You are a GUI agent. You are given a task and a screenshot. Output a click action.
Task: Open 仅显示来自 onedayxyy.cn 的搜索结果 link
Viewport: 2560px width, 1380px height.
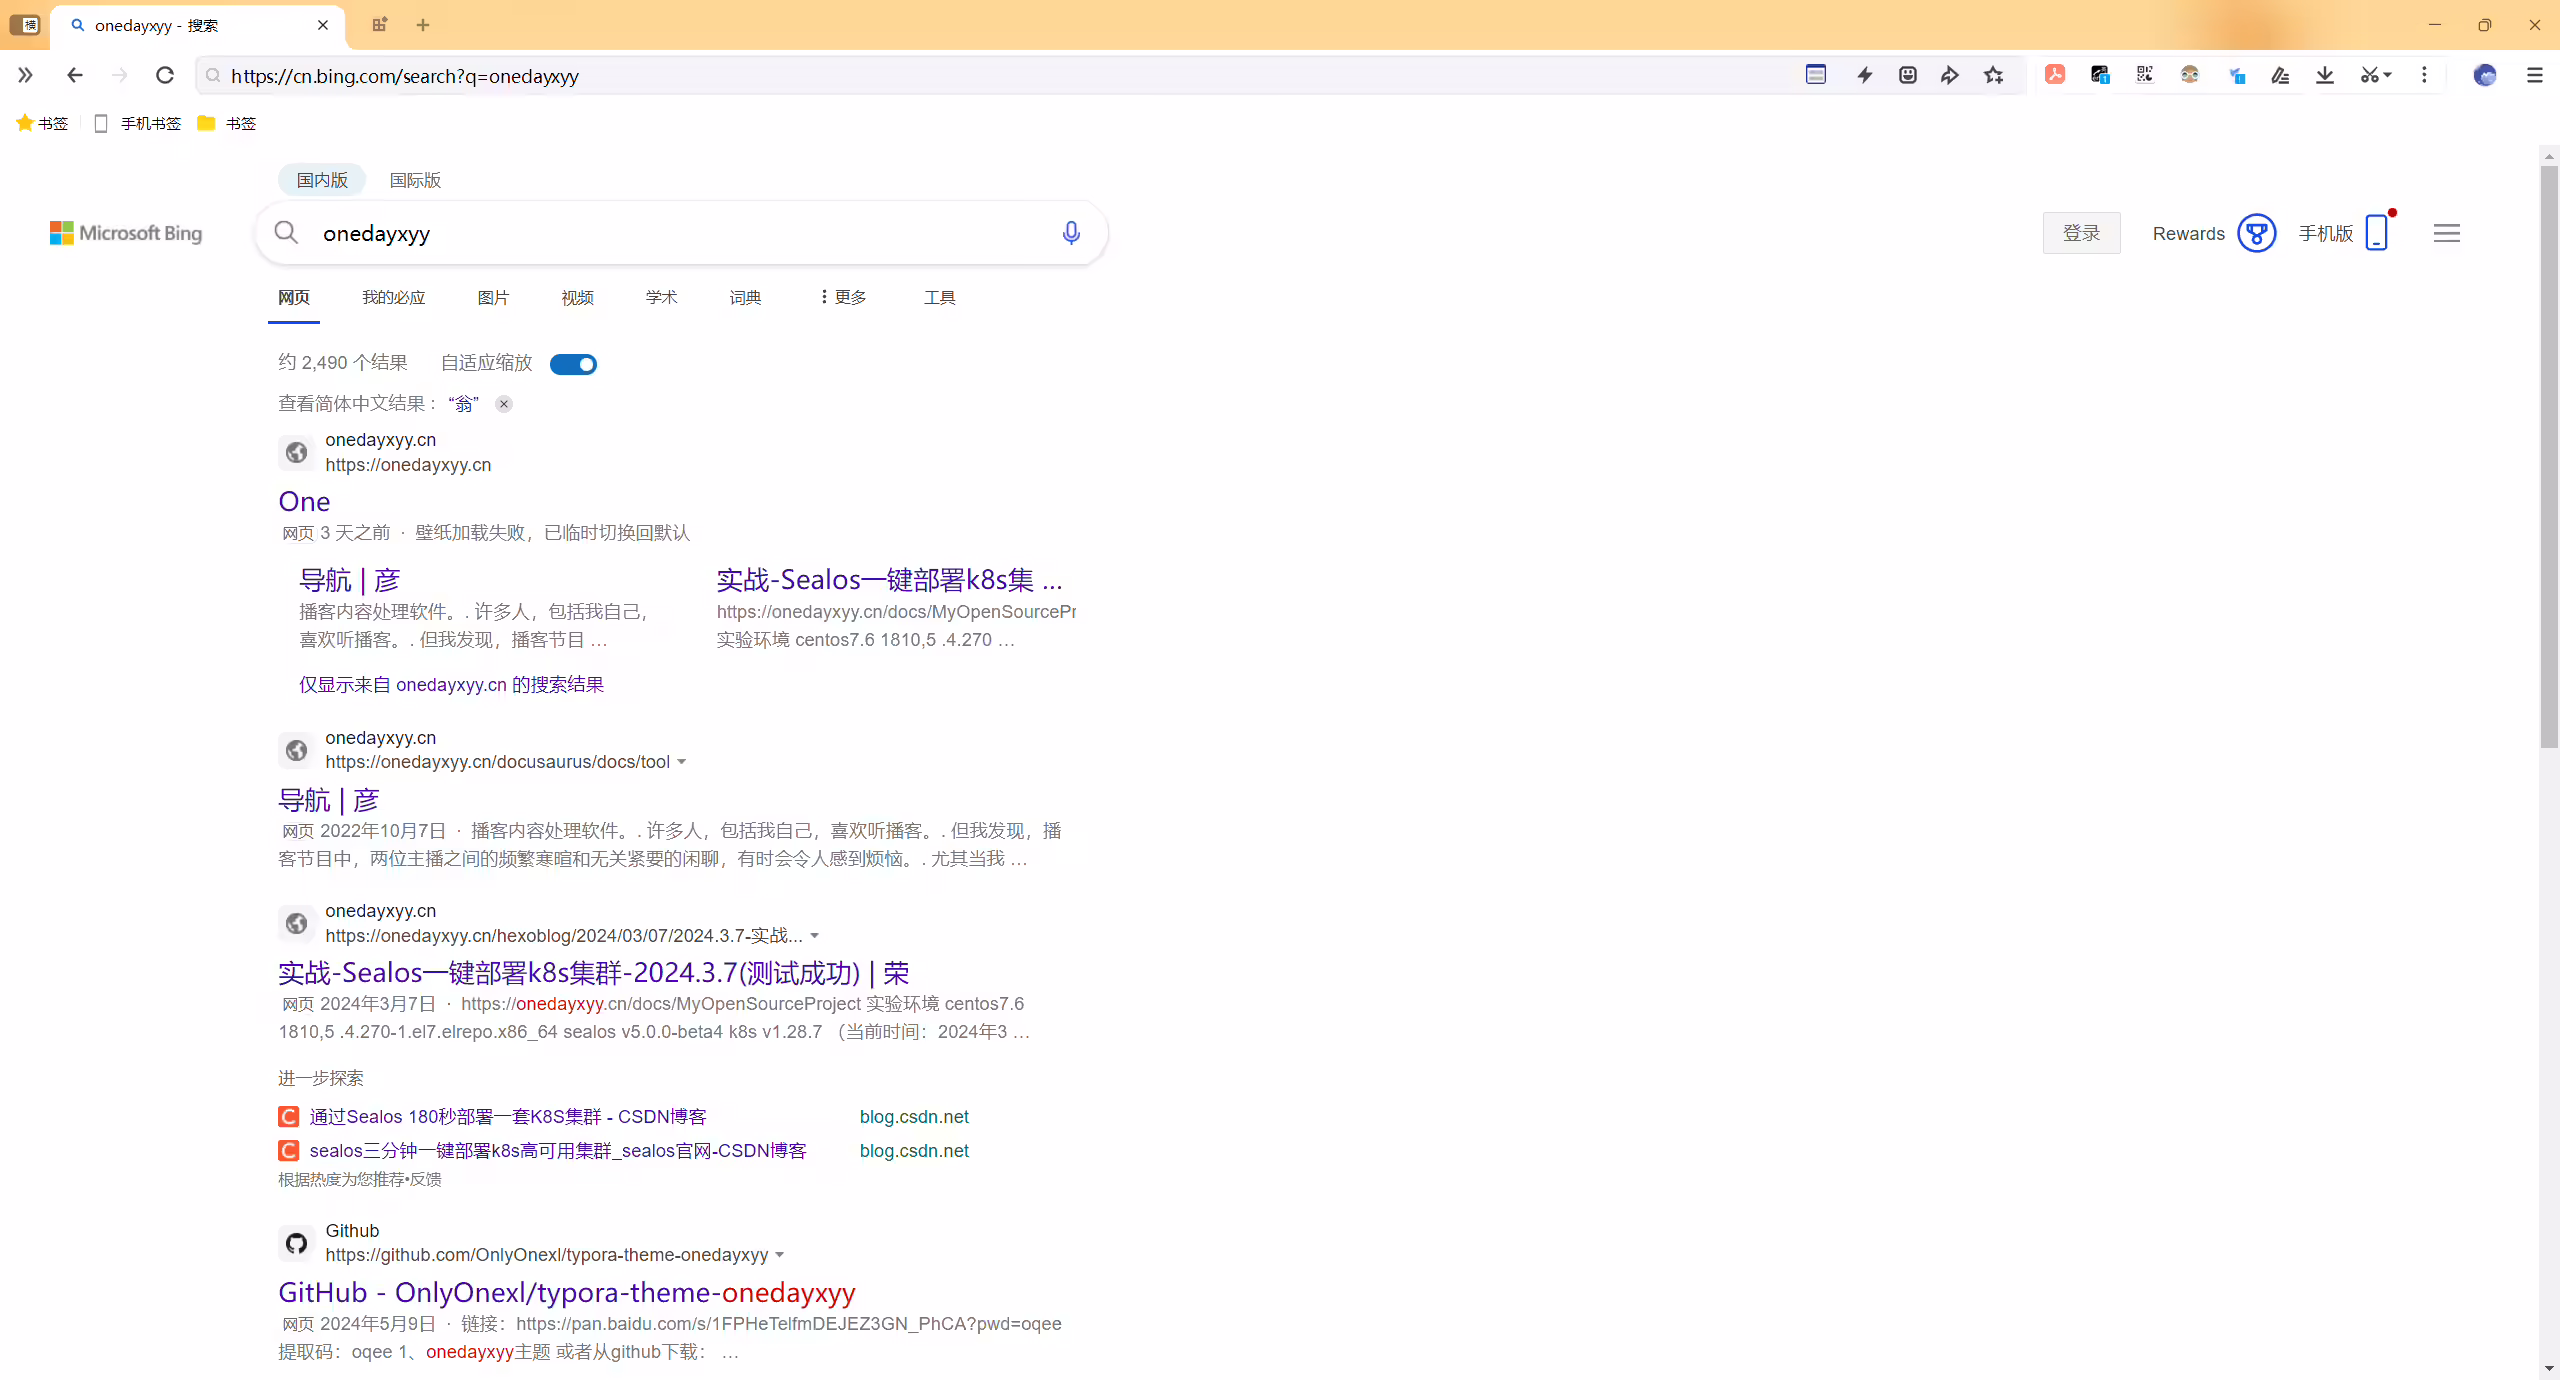451,685
